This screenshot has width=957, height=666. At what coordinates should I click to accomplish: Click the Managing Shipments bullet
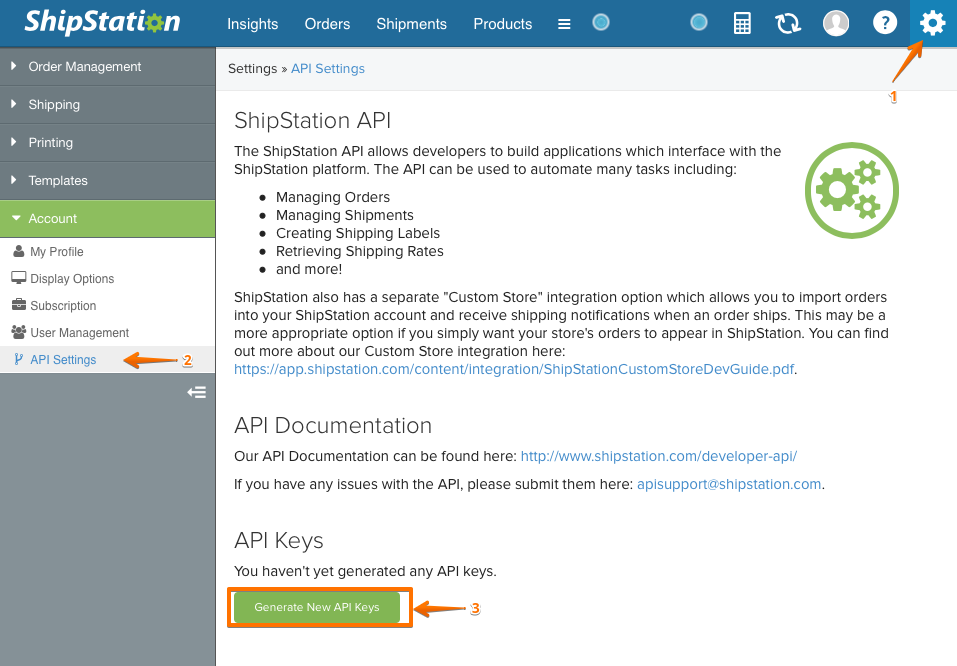pyautogui.click(x=344, y=215)
